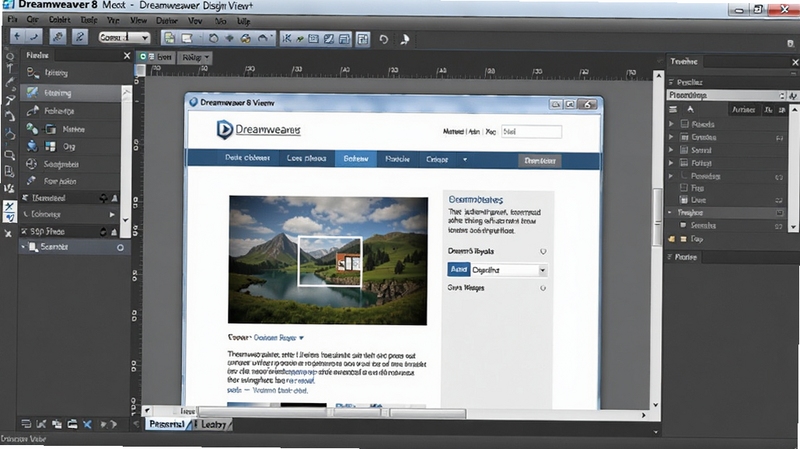Click the first item in the page's blue nav bar
800x449 pixels.
click(x=247, y=158)
